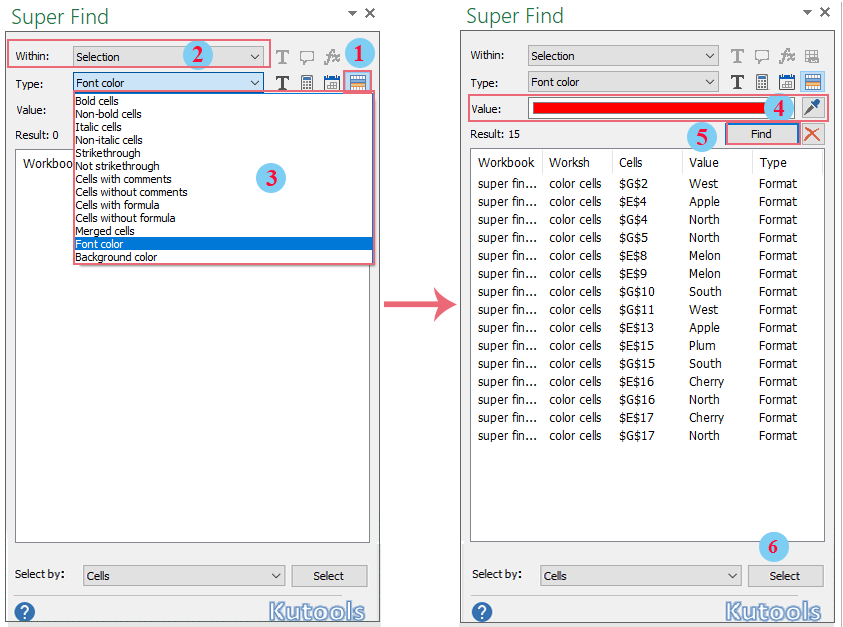The width and height of the screenshot is (843, 627).
Task: Click the Find button
Action: click(762, 133)
